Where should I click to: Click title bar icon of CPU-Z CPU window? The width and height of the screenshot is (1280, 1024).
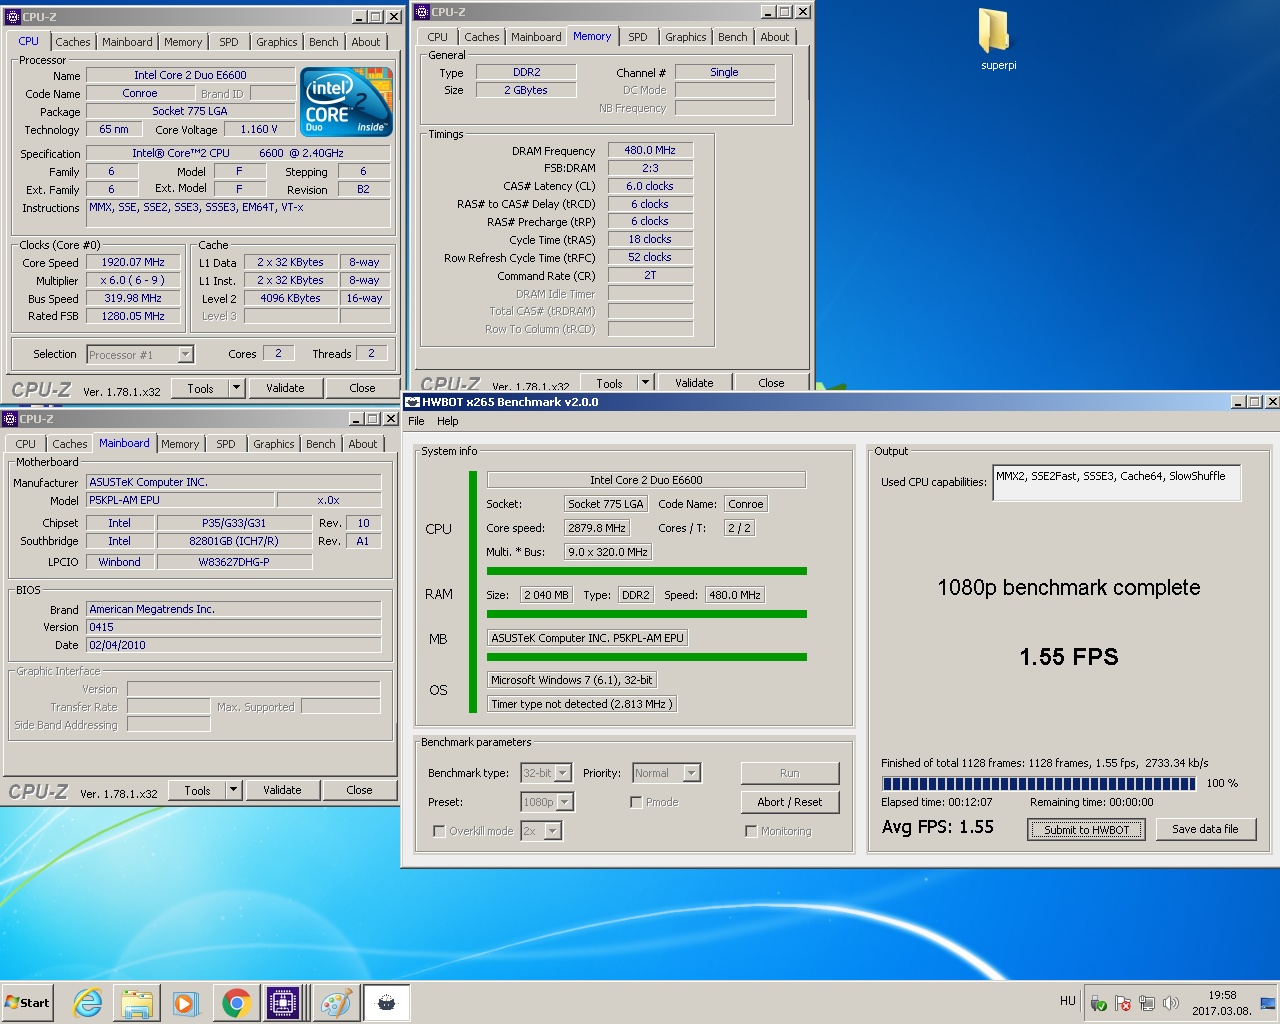pyautogui.click(x=13, y=17)
